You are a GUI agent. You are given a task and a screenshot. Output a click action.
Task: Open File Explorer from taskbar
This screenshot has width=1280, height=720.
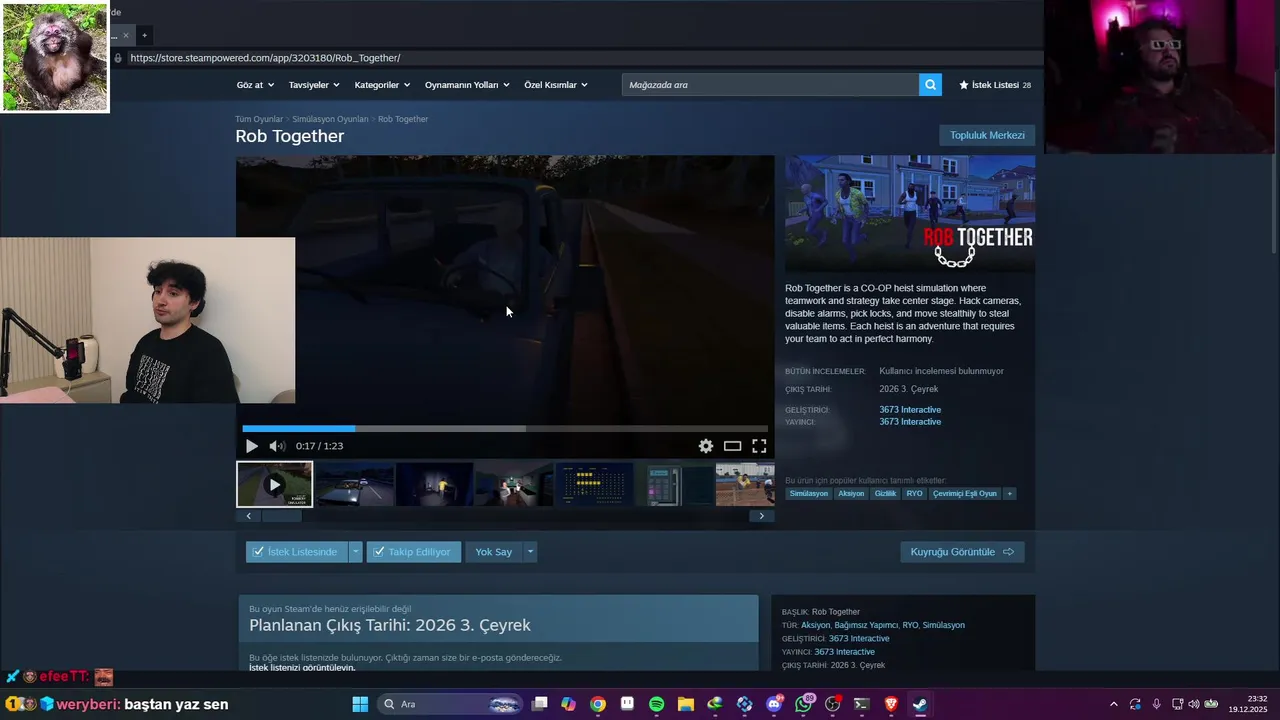pos(686,704)
